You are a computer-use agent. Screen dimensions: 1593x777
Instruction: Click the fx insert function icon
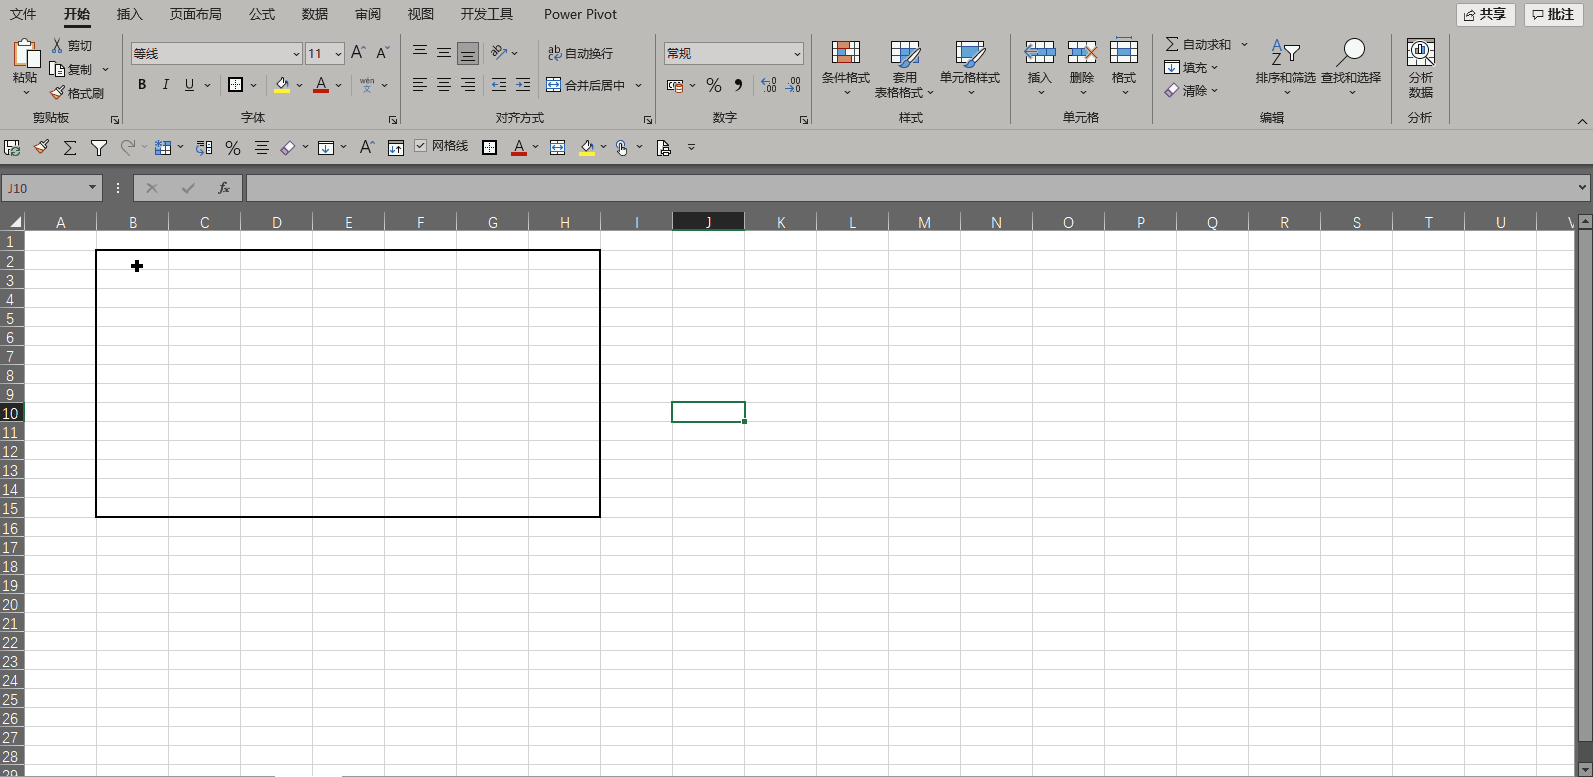pyautogui.click(x=224, y=188)
